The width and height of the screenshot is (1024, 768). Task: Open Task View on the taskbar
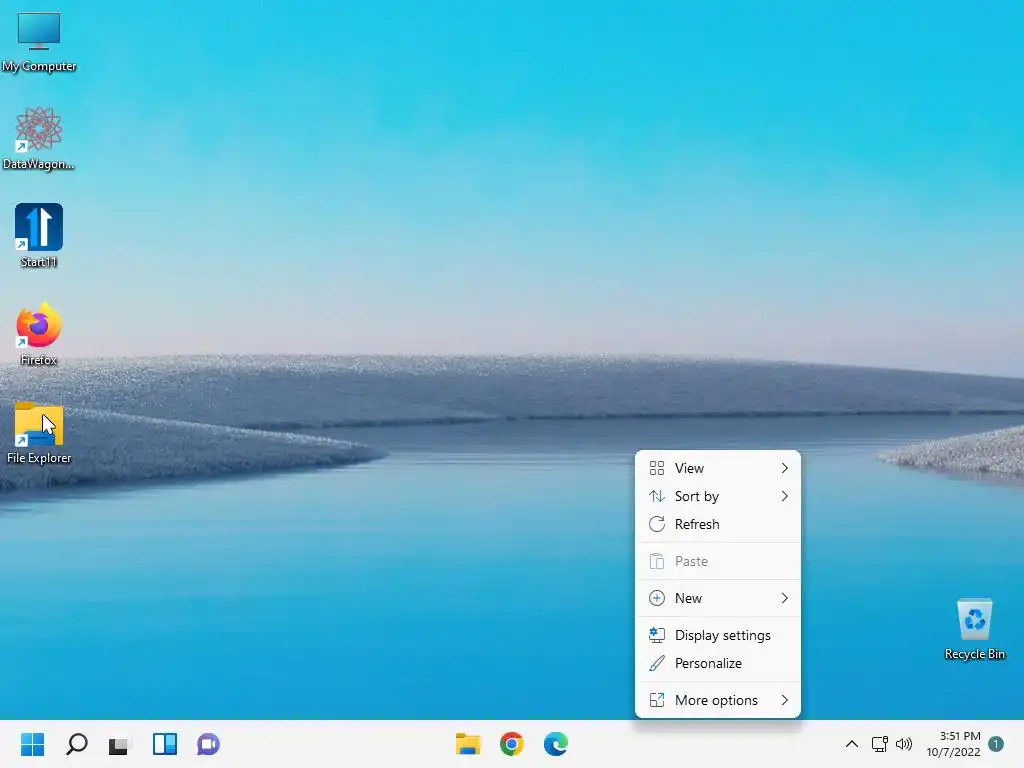click(120, 744)
